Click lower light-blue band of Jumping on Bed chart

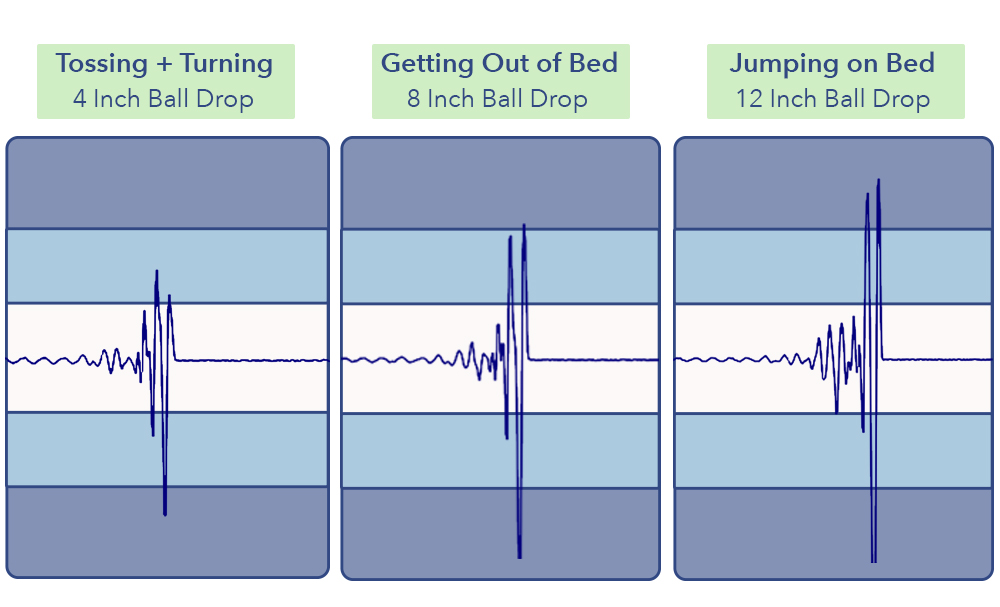(x=760, y=449)
